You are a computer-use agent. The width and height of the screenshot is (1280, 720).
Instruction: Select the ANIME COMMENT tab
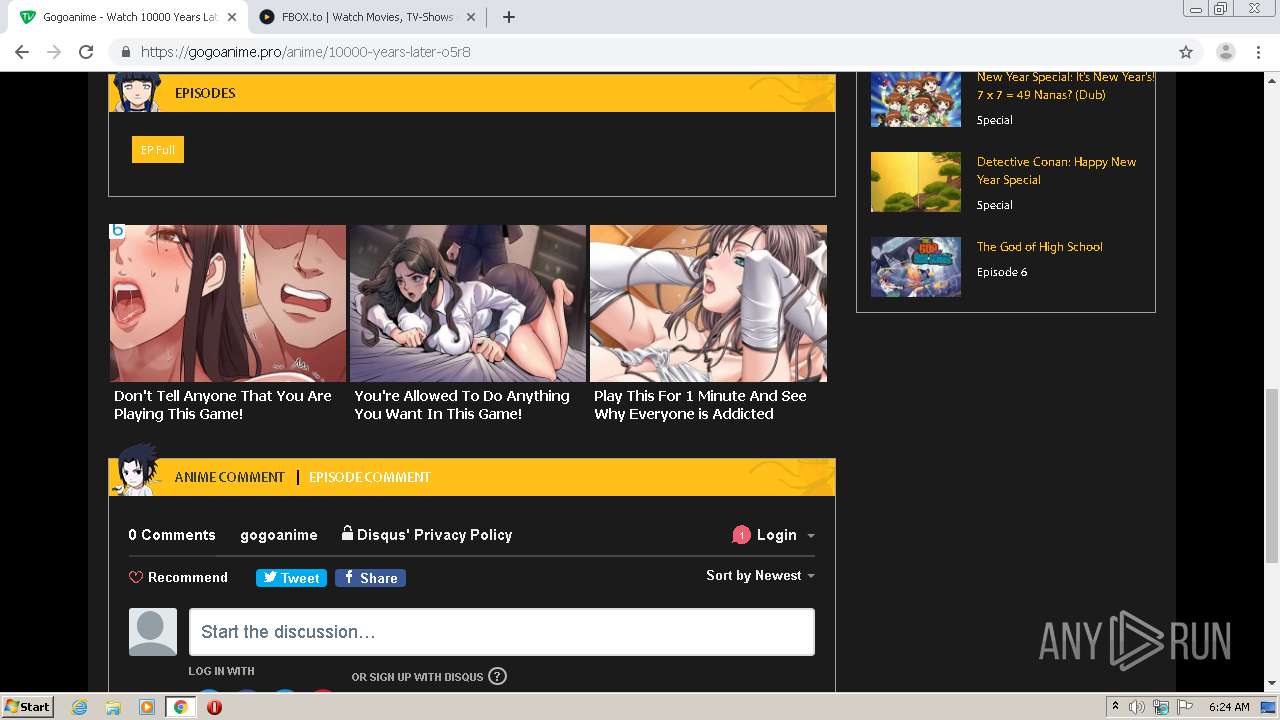click(229, 477)
